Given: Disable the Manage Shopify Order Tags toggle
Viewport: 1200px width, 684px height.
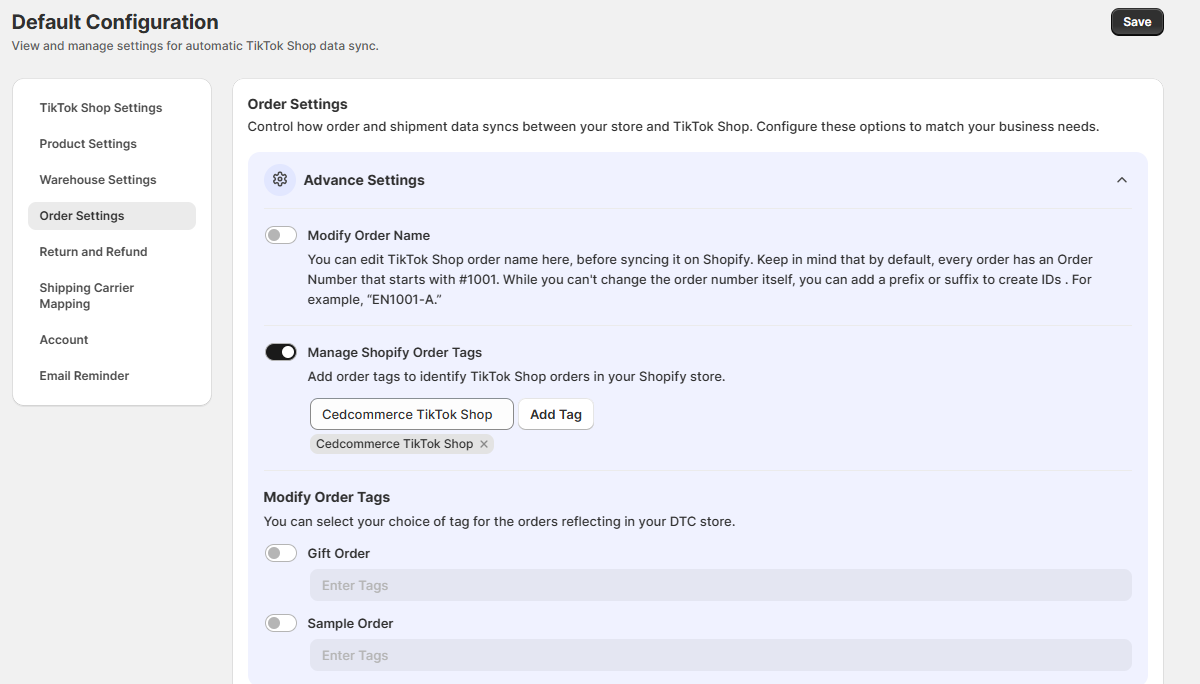Looking at the screenshot, I should click(x=281, y=352).
